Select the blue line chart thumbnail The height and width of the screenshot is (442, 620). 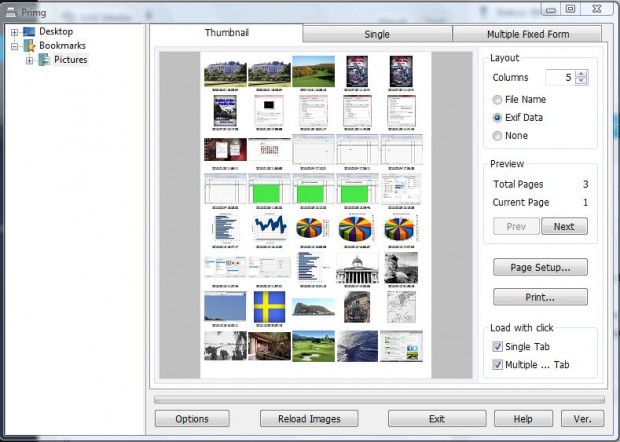tap(270, 227)
